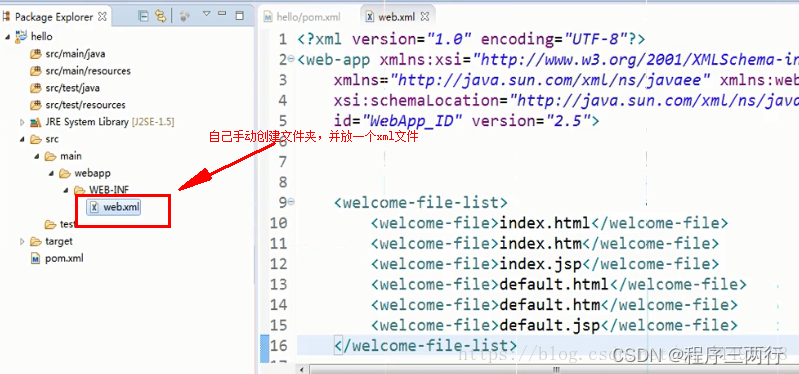
Task: Close the Package Explorer view tab
Action: click(x=102, y=16)
